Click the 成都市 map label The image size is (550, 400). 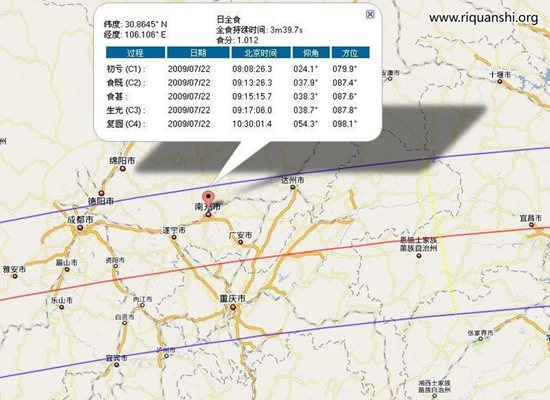coord(80,220)
